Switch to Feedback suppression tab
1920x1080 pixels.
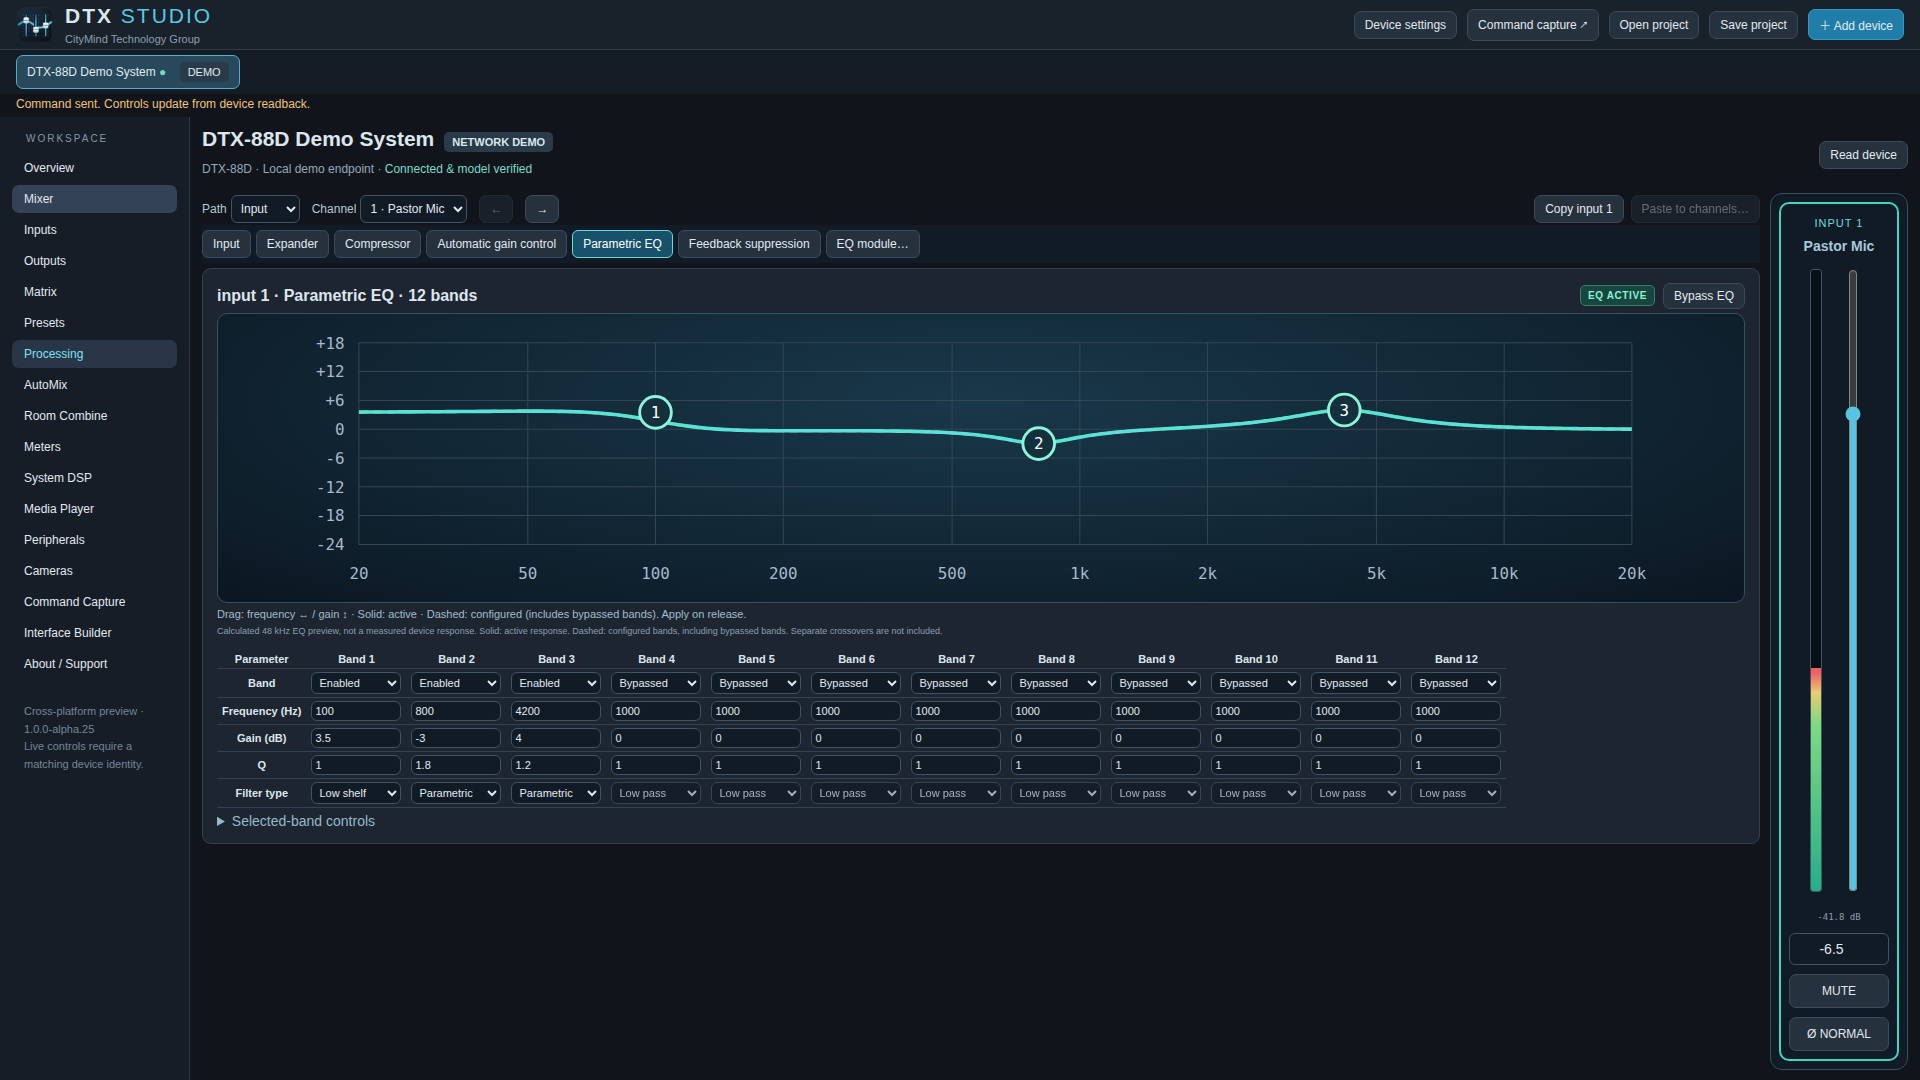(x=749, y=244)
